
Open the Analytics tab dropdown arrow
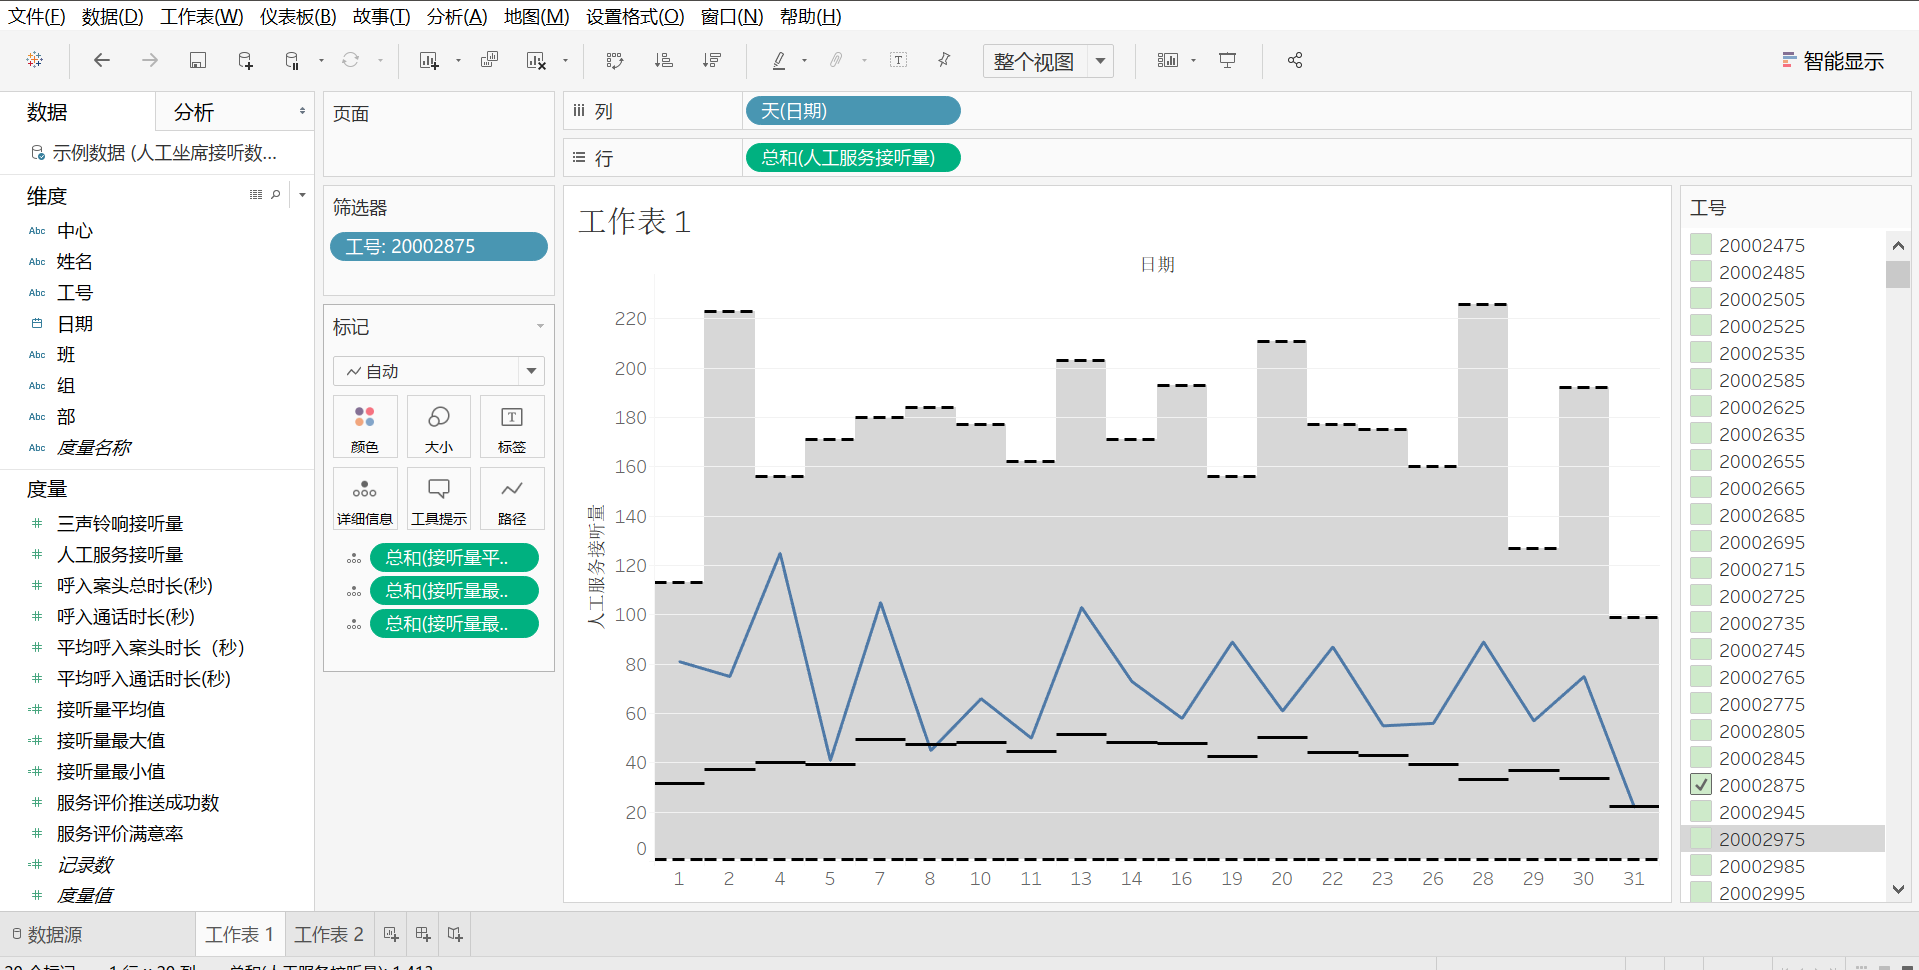pos(302,111)
